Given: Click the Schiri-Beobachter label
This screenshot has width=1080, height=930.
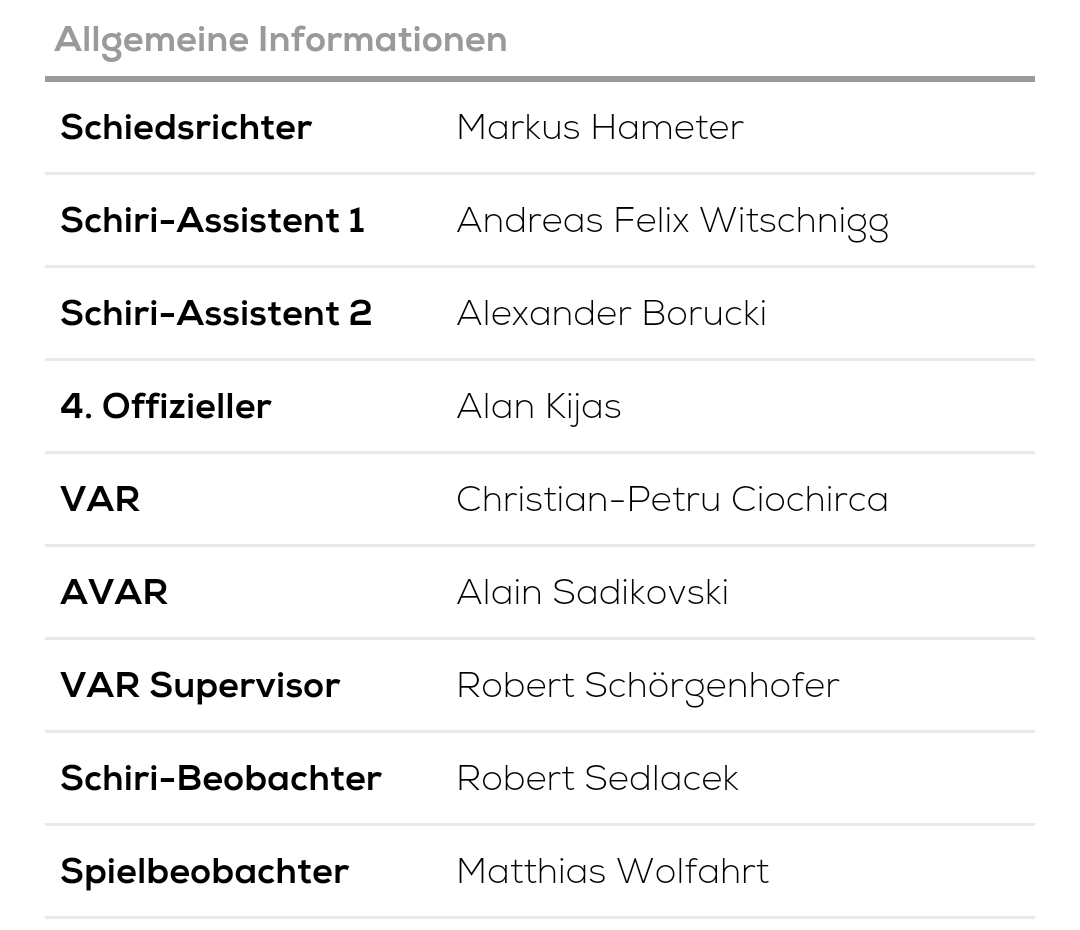Looking at the screenshot, I should point(221,779).
